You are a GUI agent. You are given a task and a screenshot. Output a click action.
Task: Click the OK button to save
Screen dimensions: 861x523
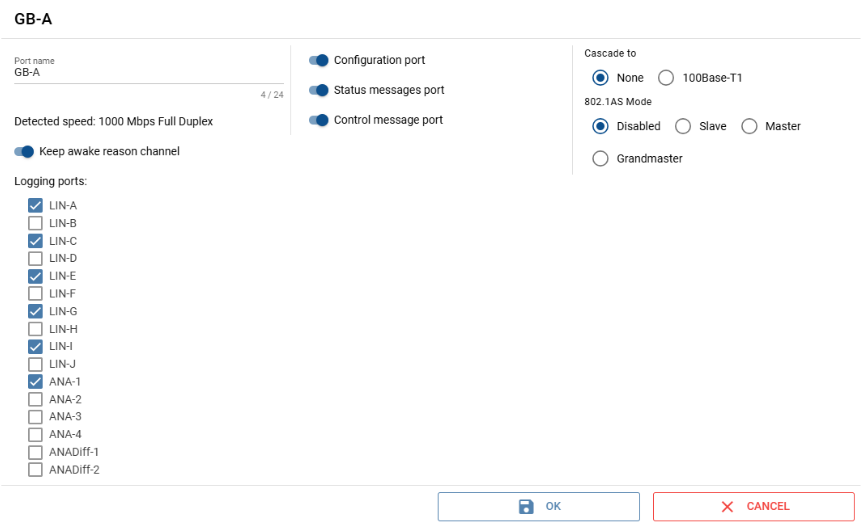click(538, 507)
